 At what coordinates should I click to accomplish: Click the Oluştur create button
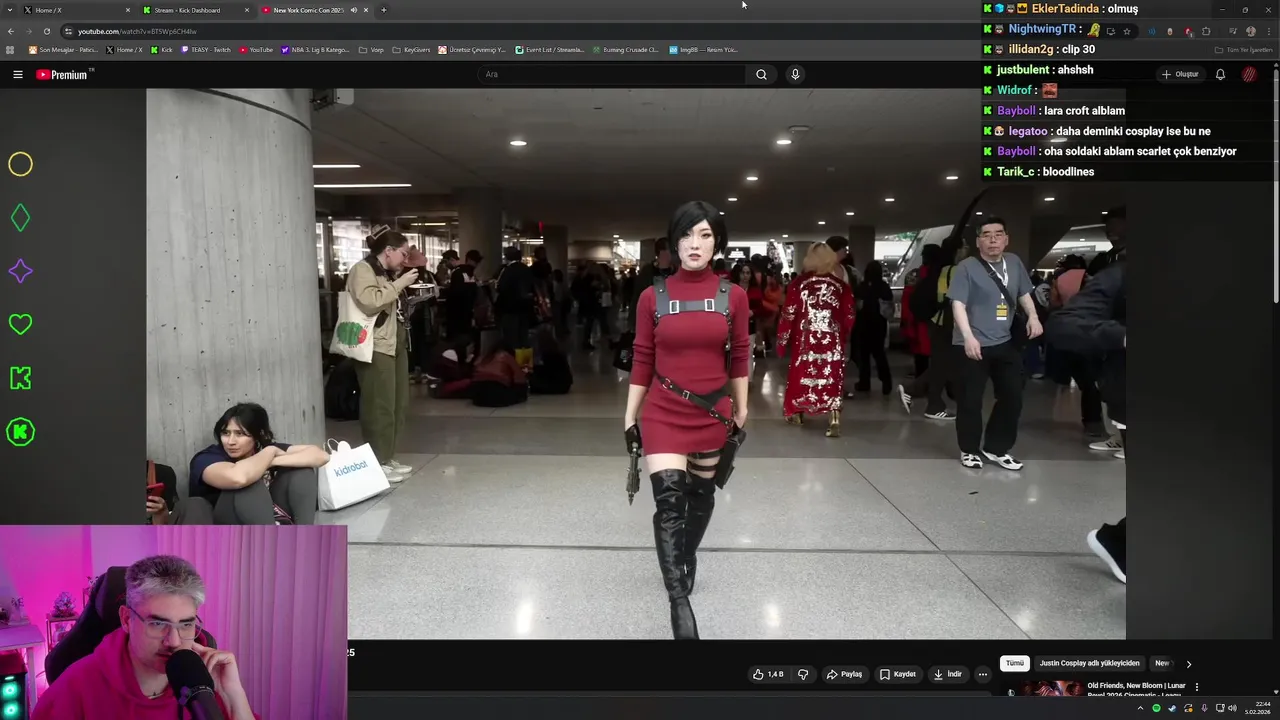coord(1180,74)
